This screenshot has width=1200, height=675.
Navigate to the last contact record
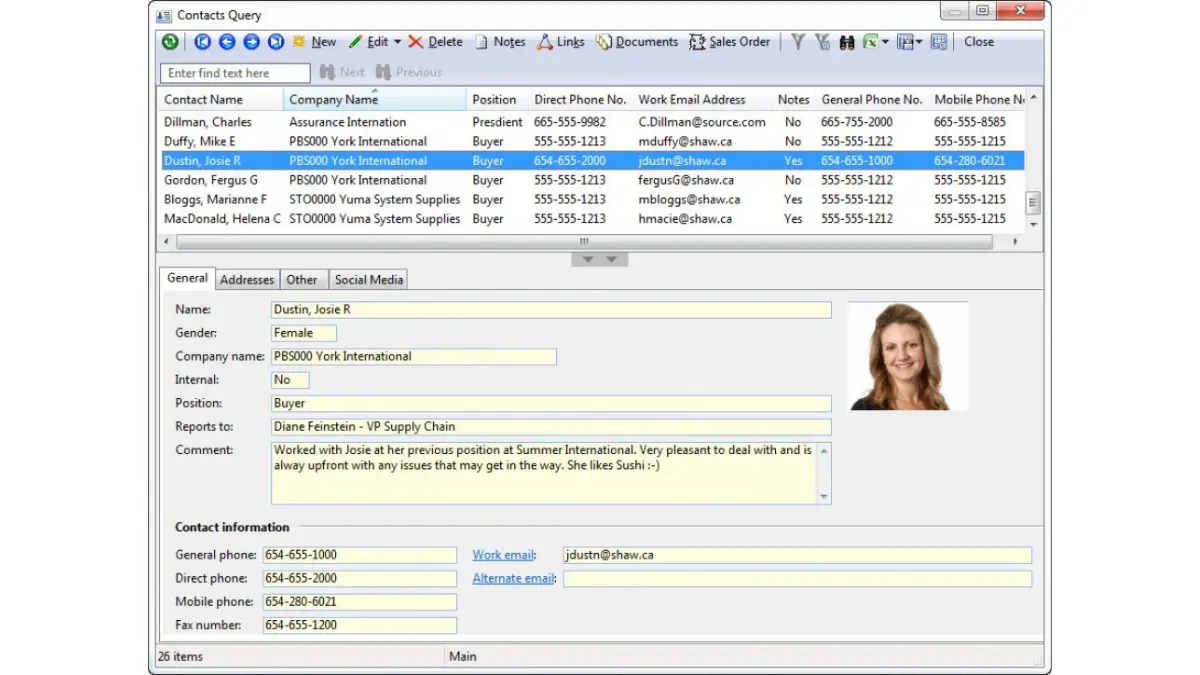pos(277,42)
